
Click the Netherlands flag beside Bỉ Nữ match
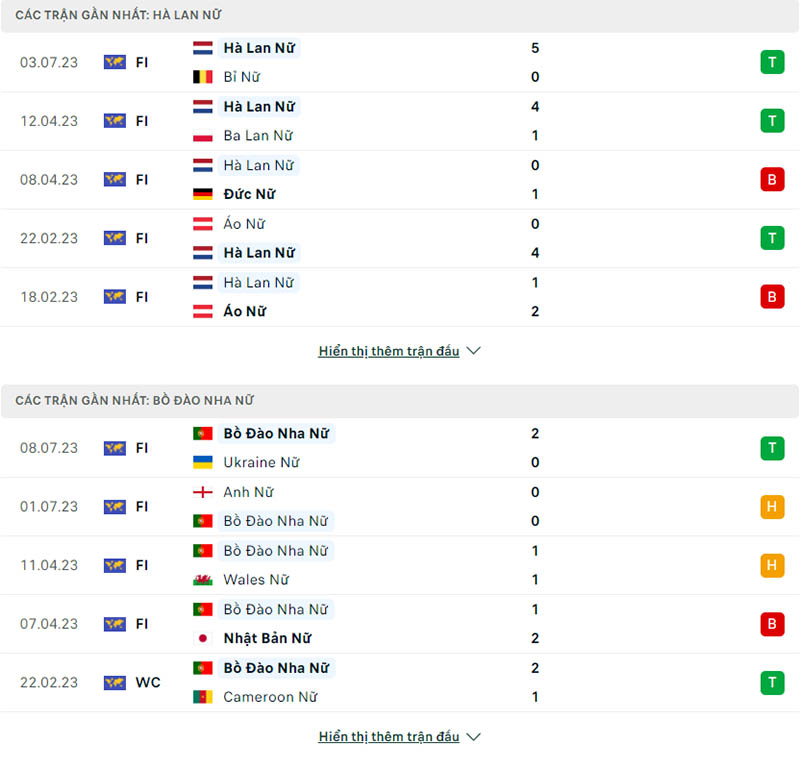[x=202, y=48]
